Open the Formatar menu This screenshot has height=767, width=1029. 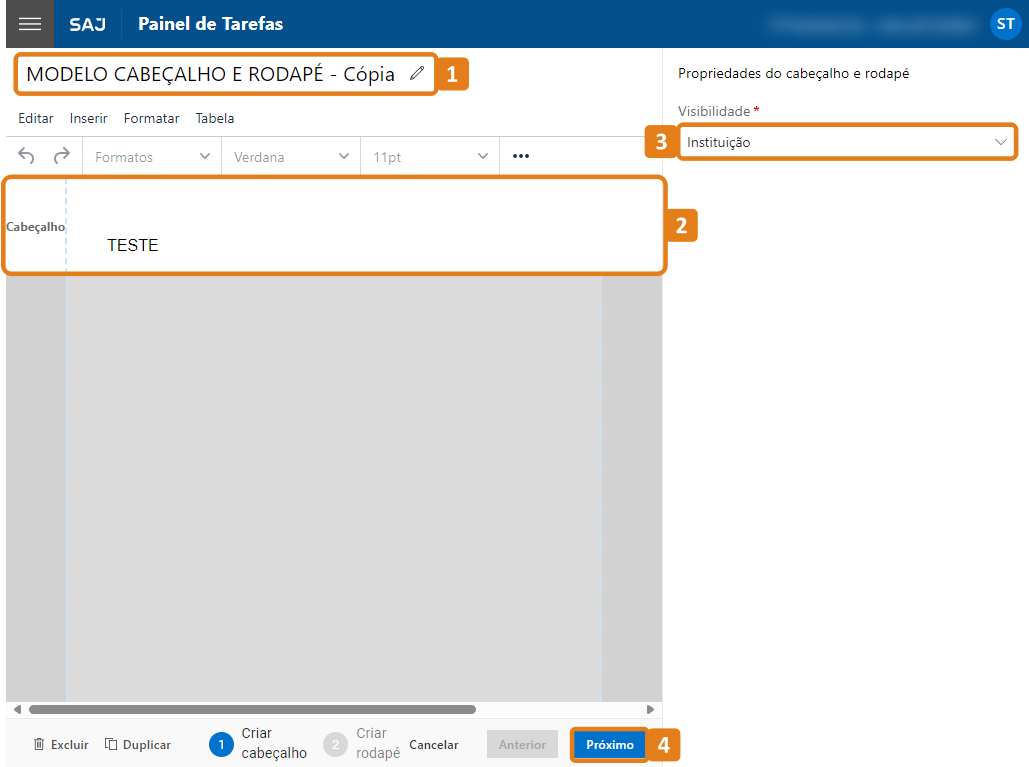click(152, 118)
